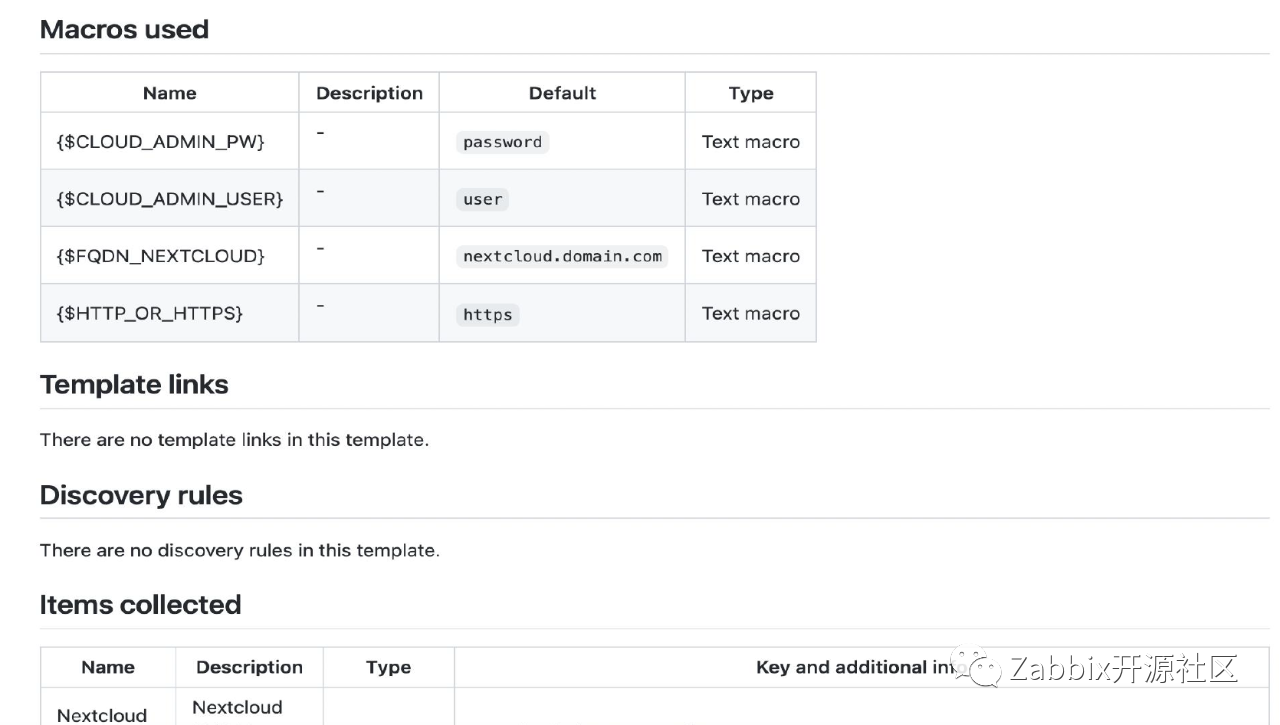Click the 'password' default value
Screen dimensions: 1280x725
[502, 142]
